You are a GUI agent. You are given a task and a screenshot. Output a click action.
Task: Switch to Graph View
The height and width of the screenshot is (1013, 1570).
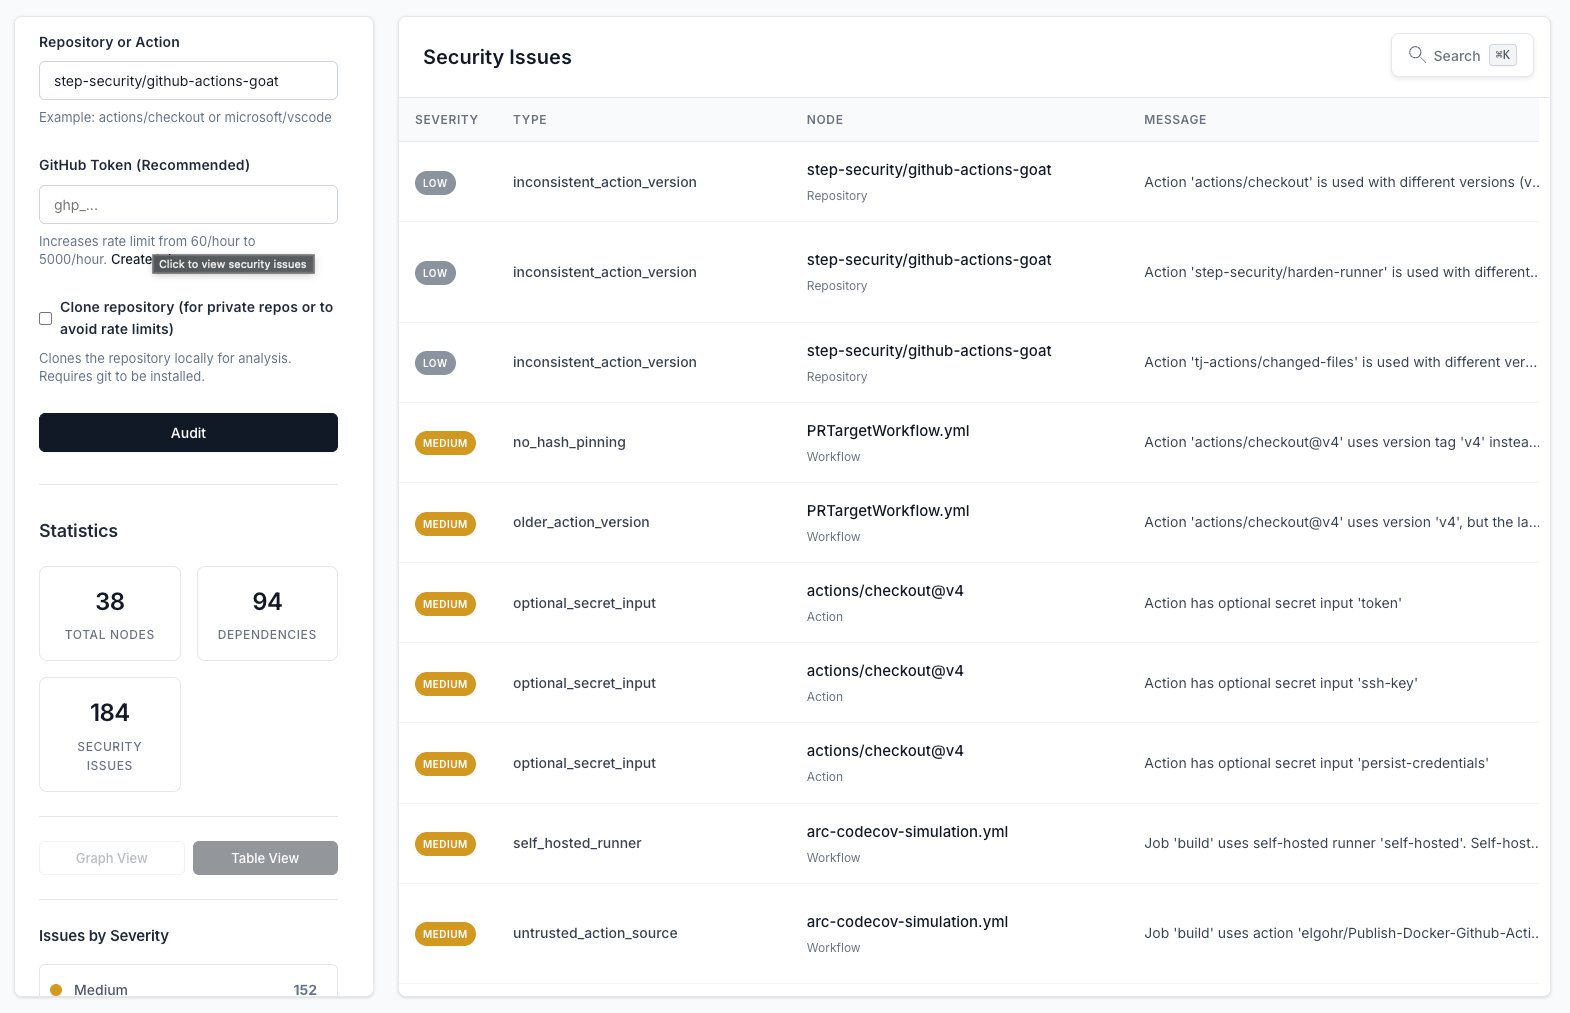pos(112,858)
